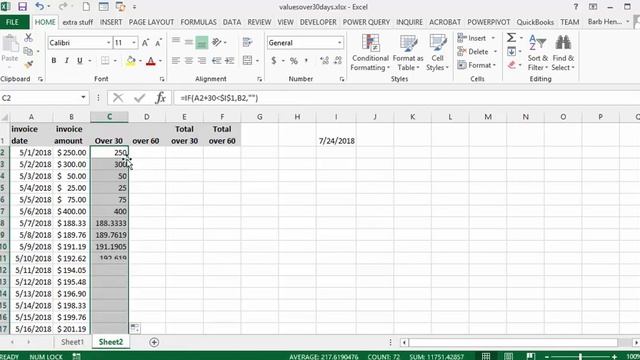Click the Delete cells button
The width and height of the screenshot is (640, 360).
coord(473,52)
